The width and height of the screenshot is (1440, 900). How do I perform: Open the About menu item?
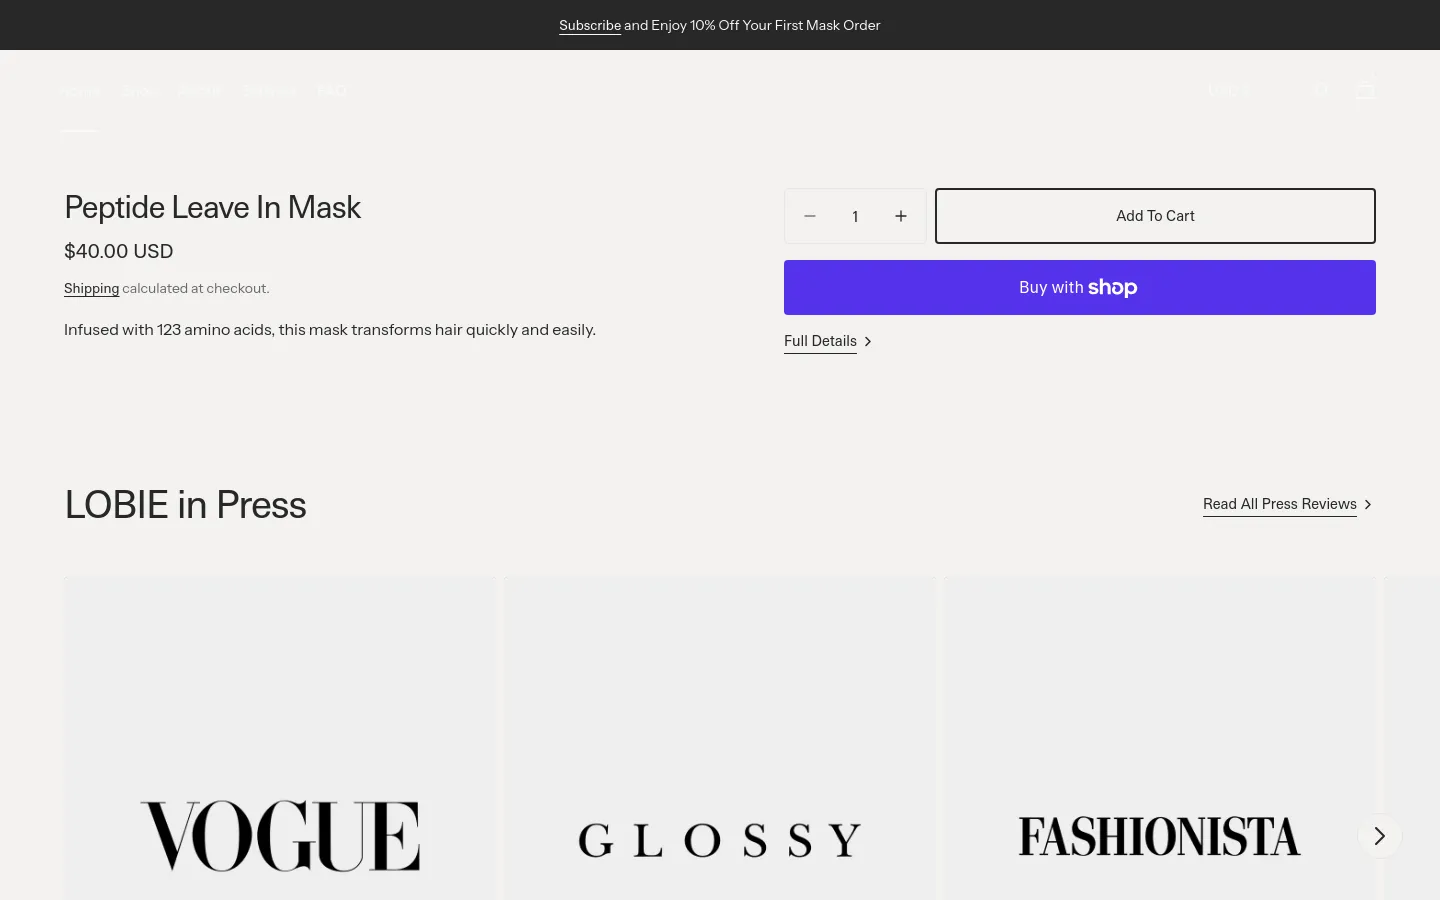199,91
